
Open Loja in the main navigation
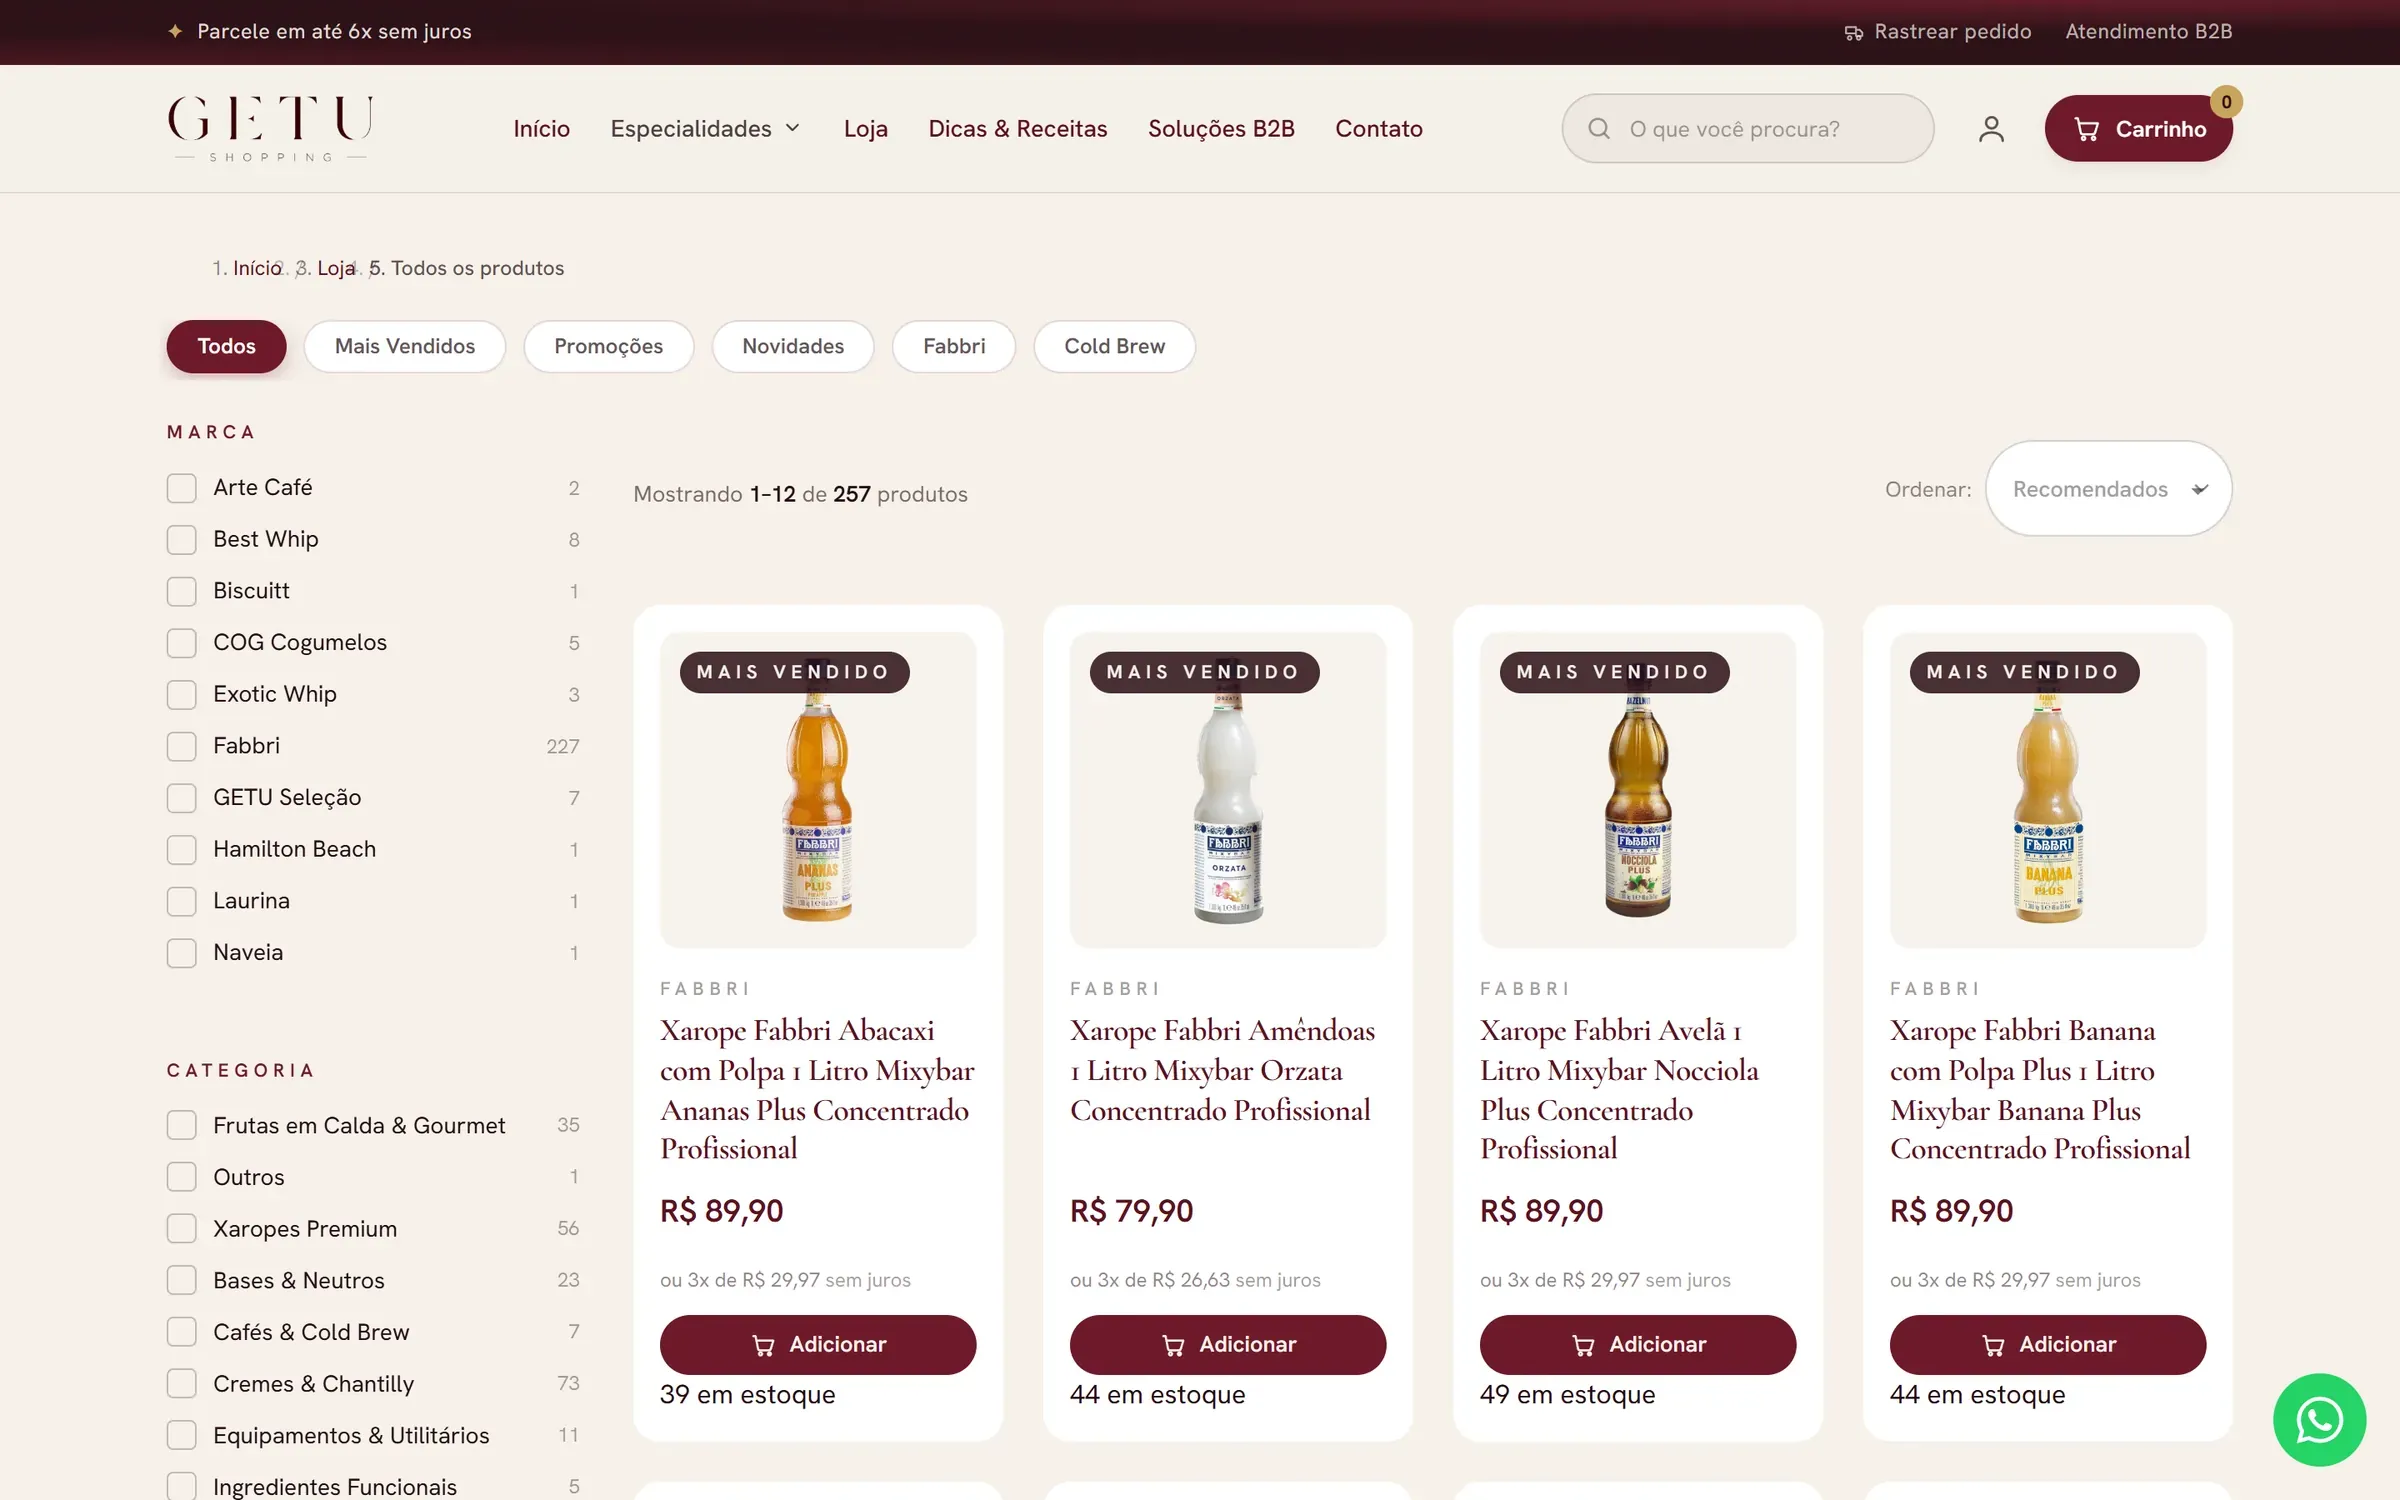pyautogui.click(x=865, y=129)
